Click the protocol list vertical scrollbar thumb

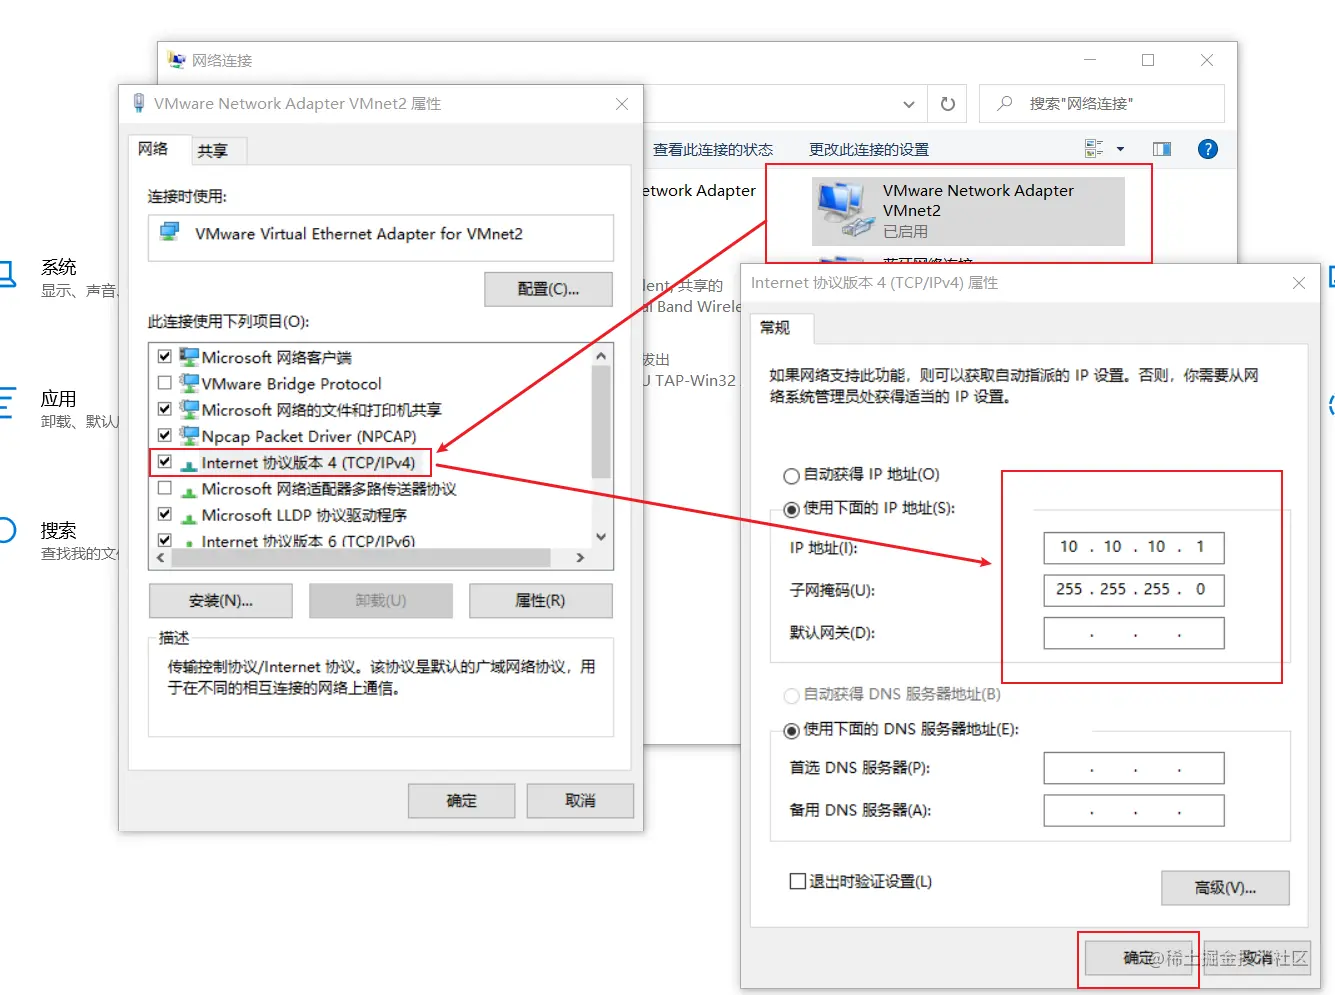pyautogui.click(x=601, y=422)
